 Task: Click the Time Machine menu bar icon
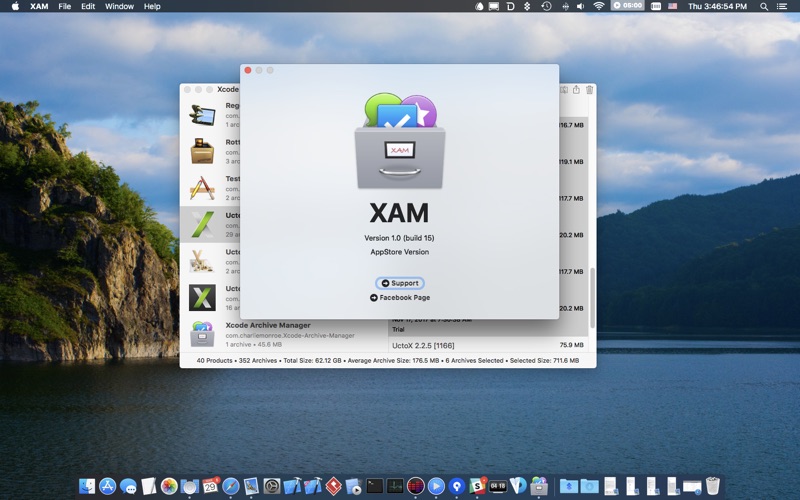[x=546, y=6]
